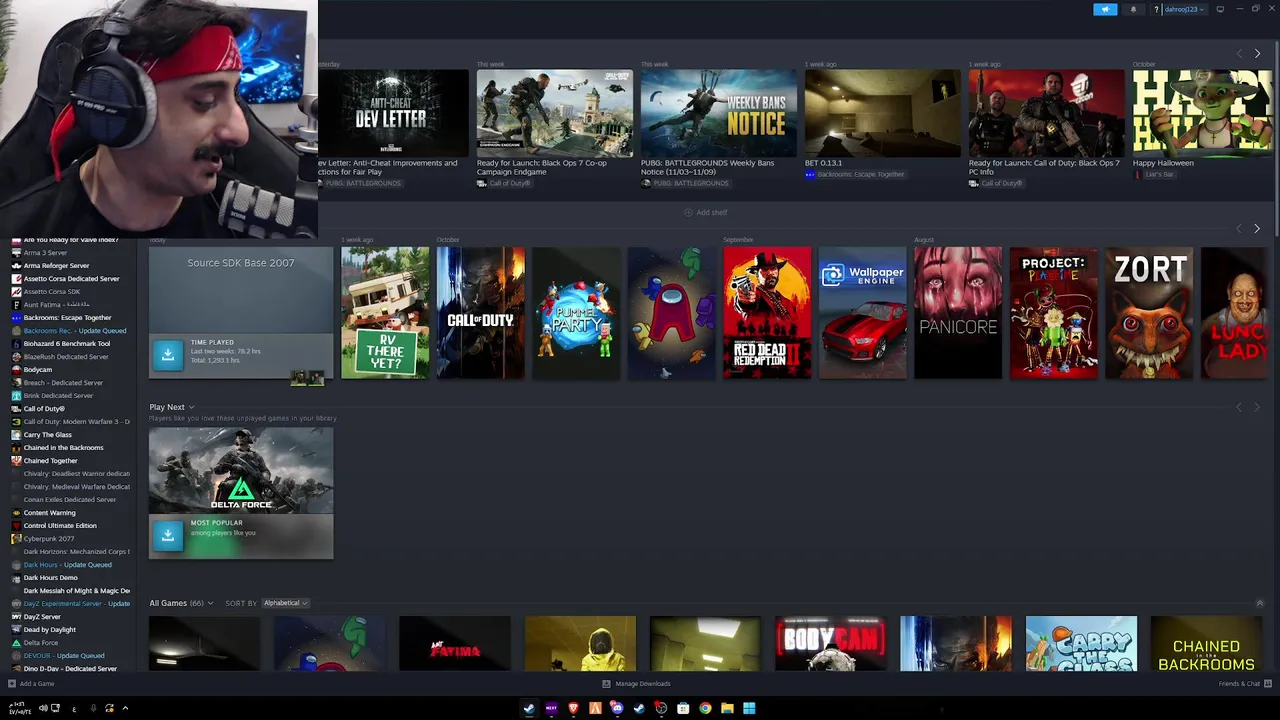Go to the next recent games
The width and height of the screenshot is (1280, 720).
coord(1257,228)
